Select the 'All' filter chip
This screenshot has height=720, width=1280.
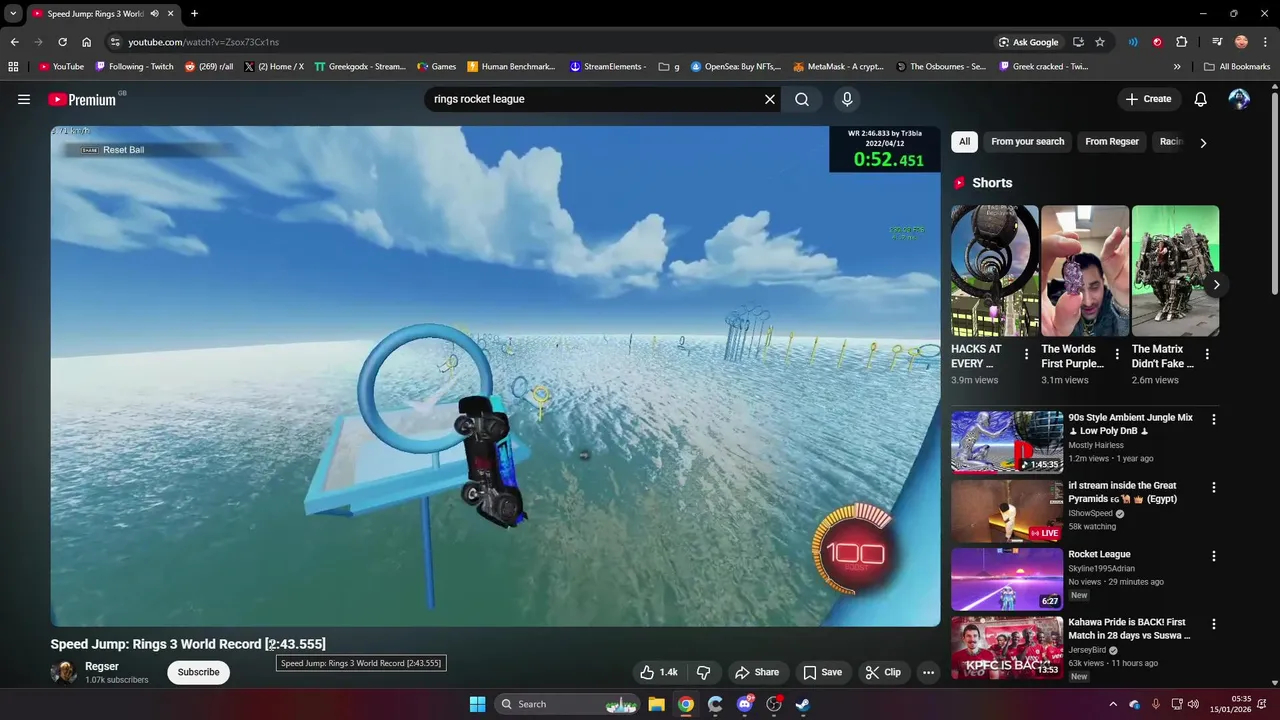964,142
